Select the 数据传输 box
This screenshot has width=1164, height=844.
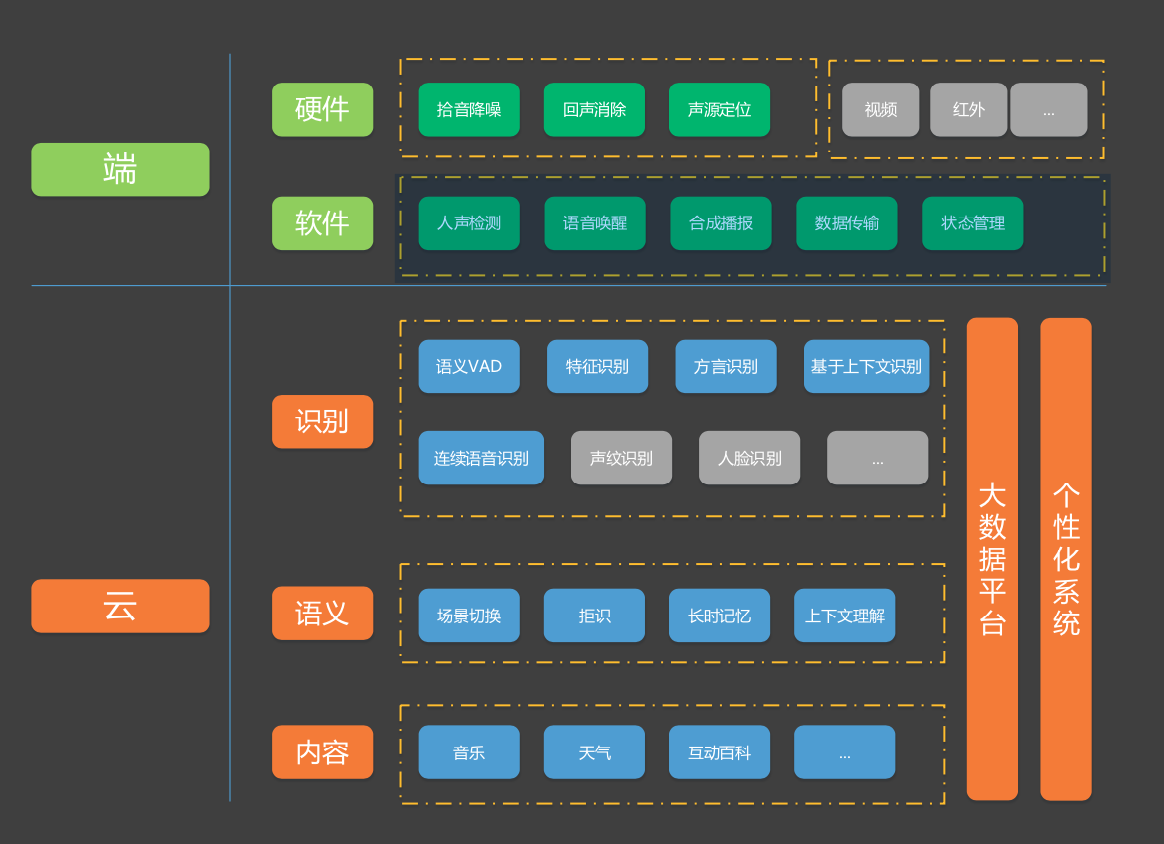[x=846, y=223]
